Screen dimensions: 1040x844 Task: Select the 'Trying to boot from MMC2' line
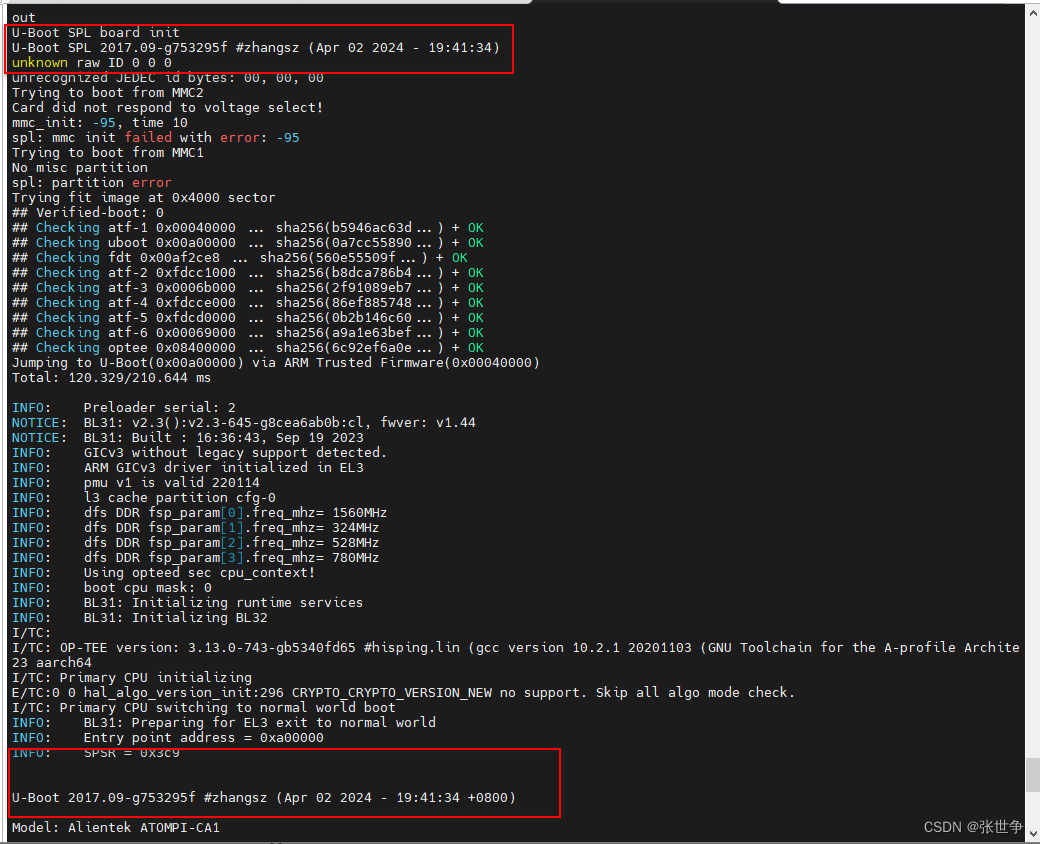[110, 92]
